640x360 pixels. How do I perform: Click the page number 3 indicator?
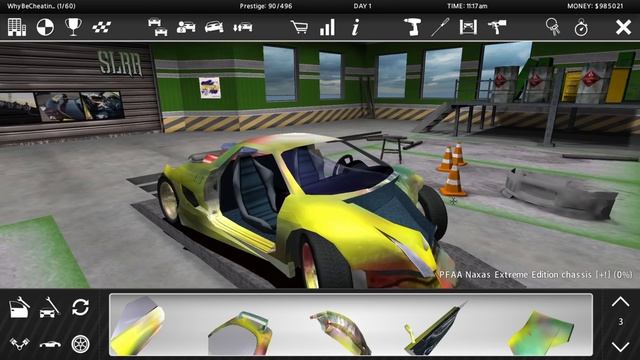click(620, 322)
